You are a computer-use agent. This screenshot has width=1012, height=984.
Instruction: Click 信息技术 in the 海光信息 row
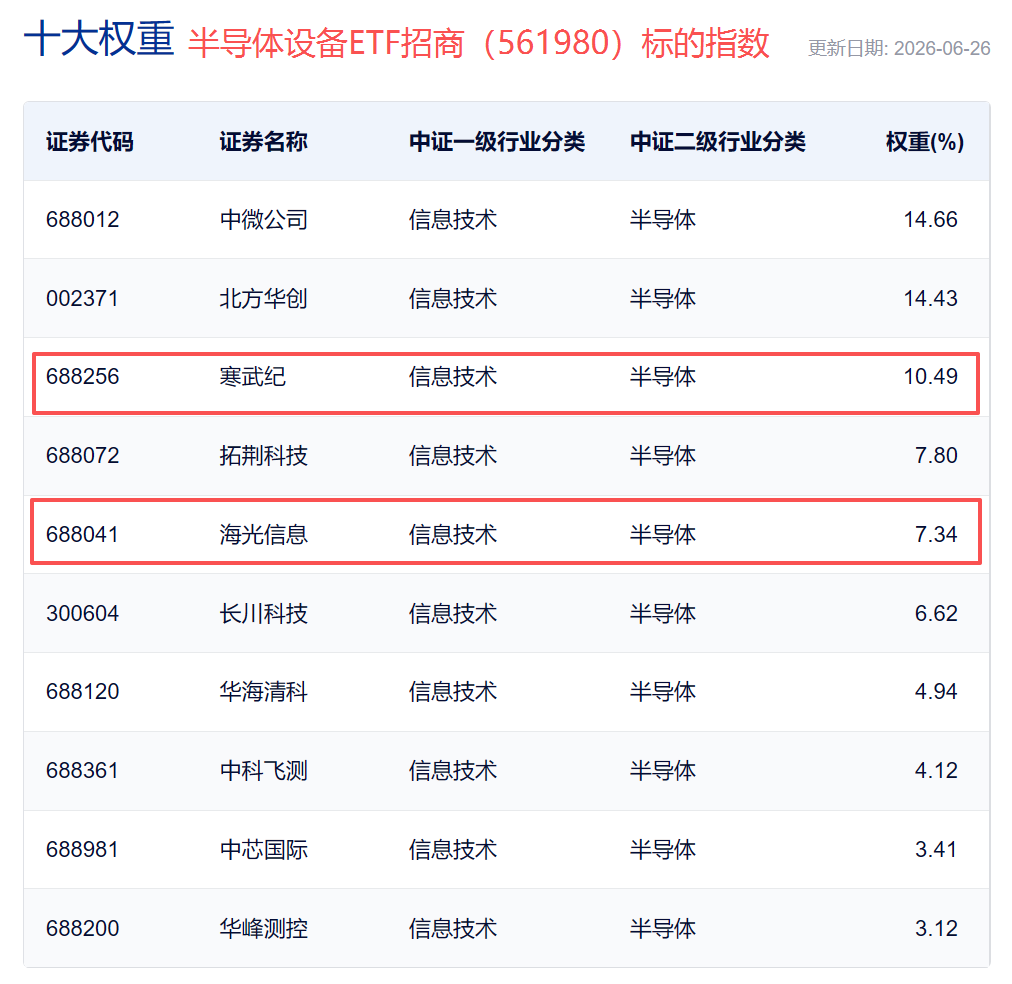click(453, 535)
